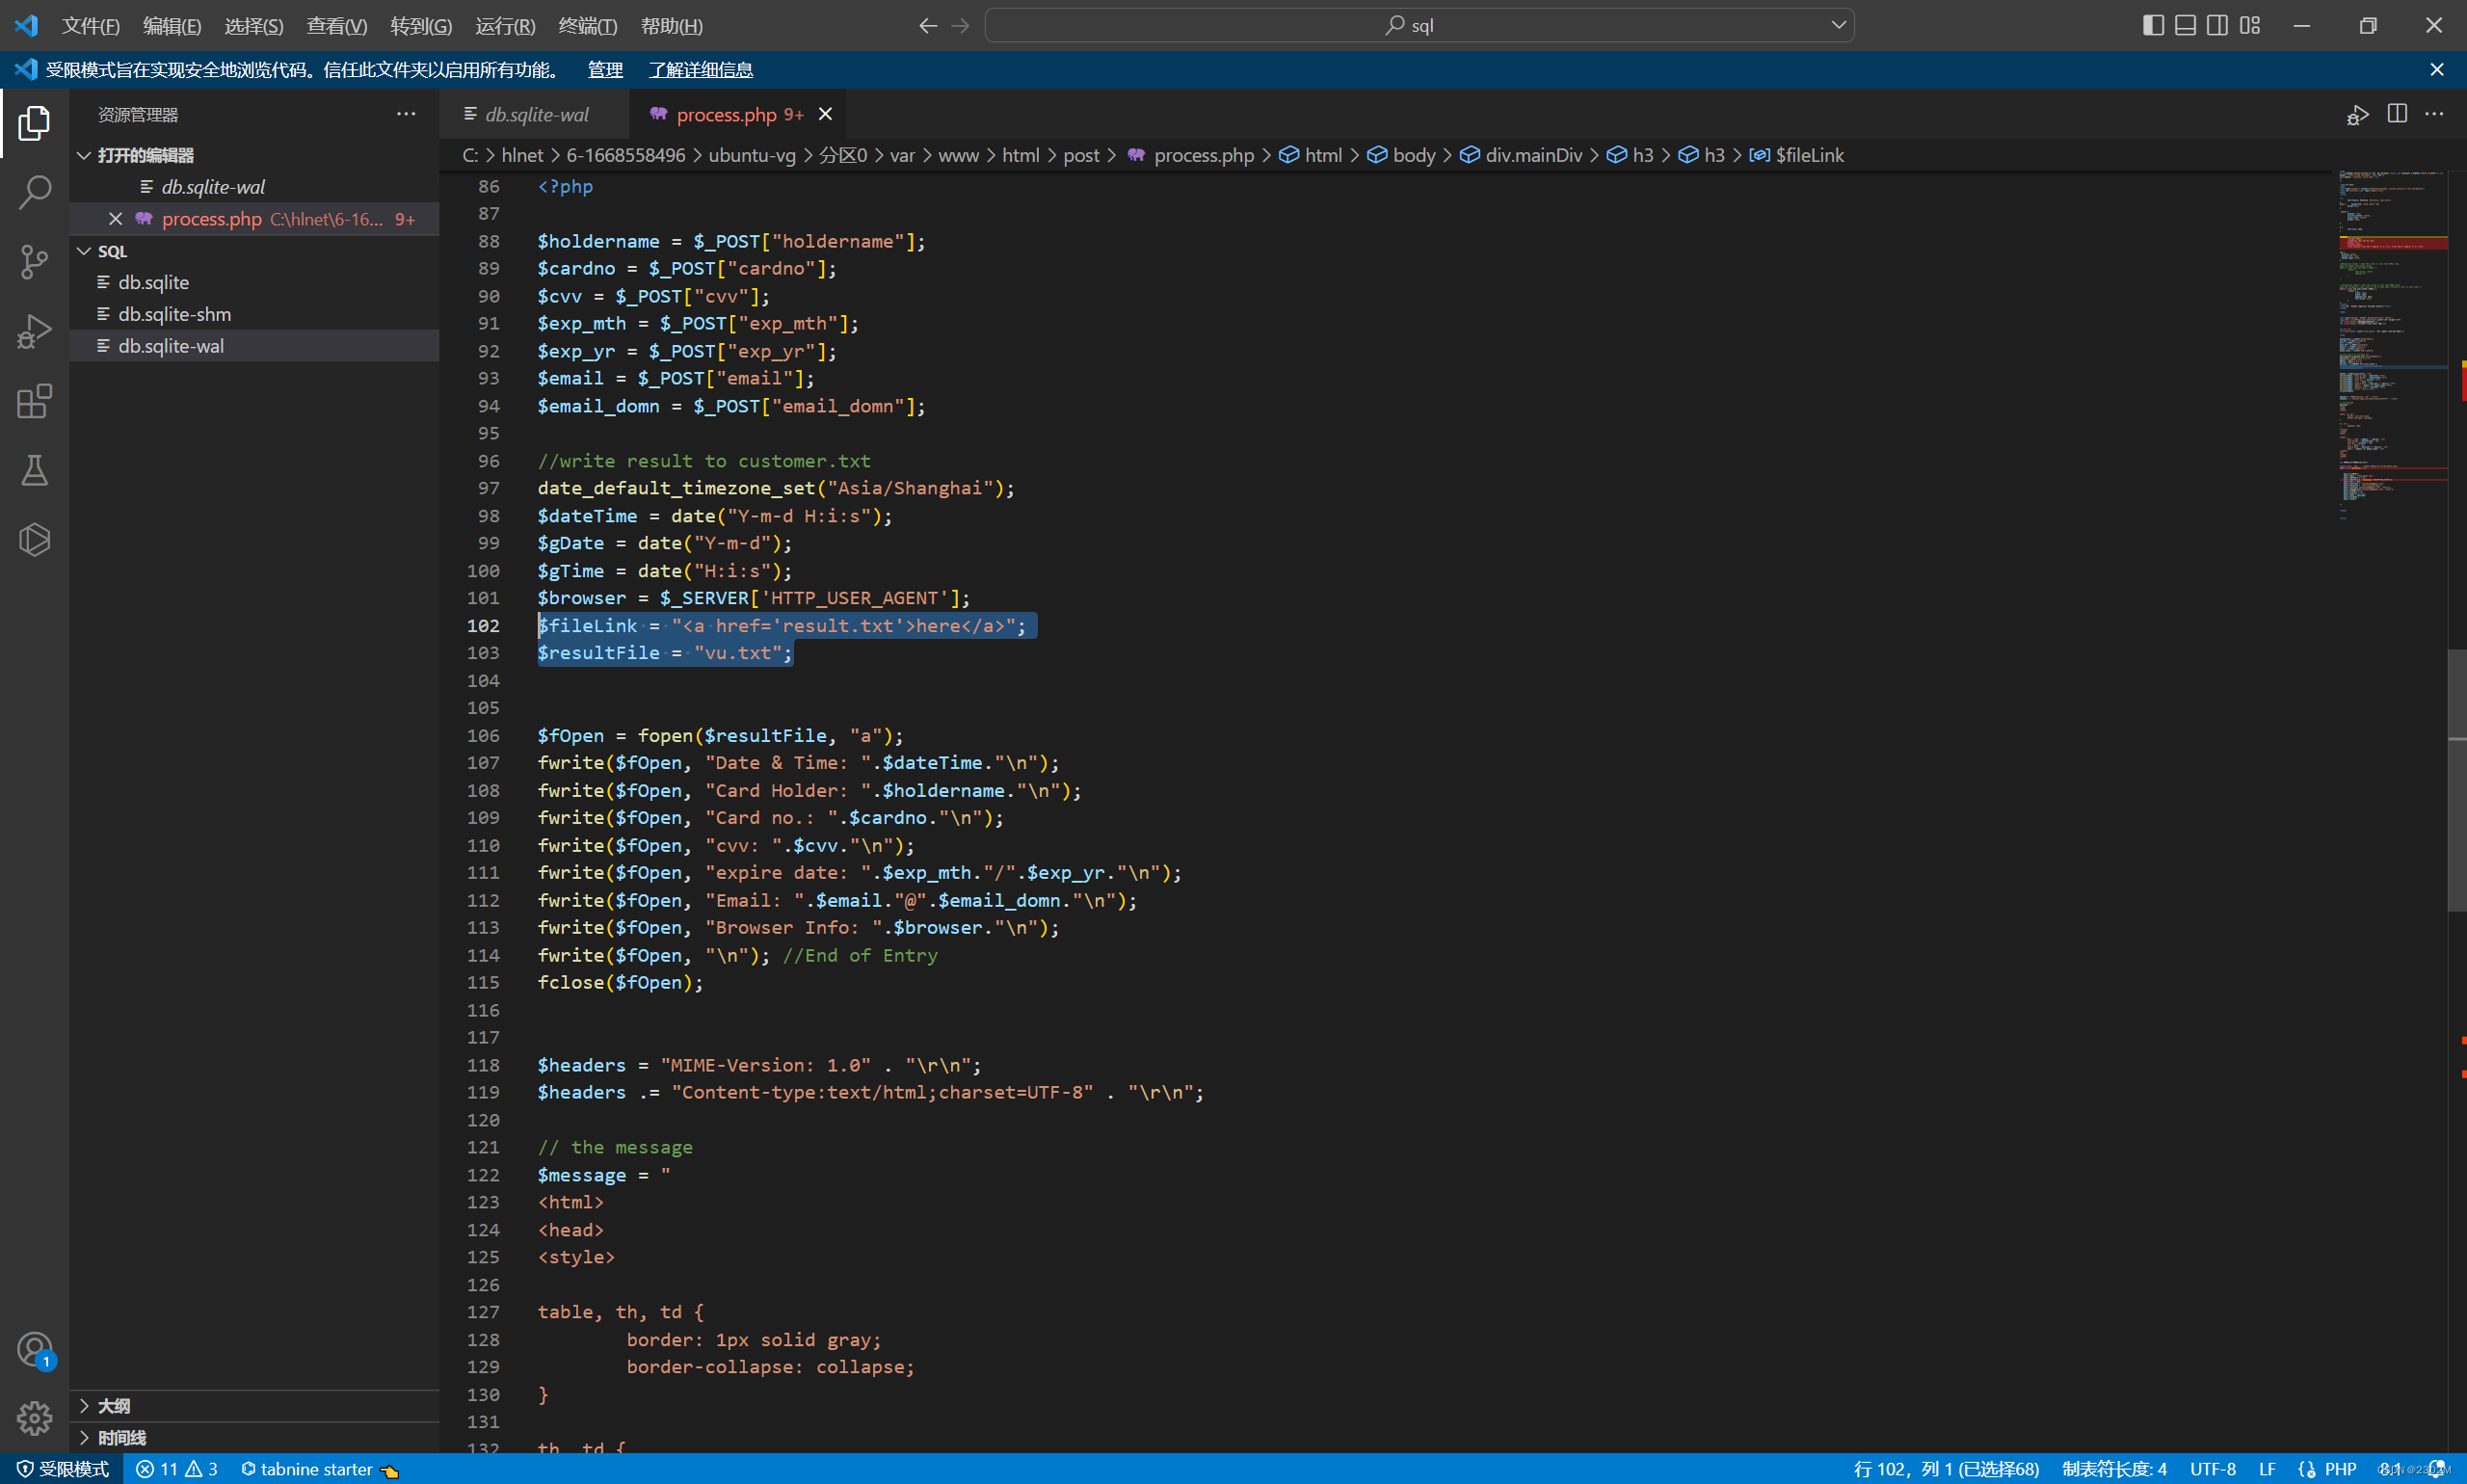Open the Testing flask view

(x=34, y=471)
